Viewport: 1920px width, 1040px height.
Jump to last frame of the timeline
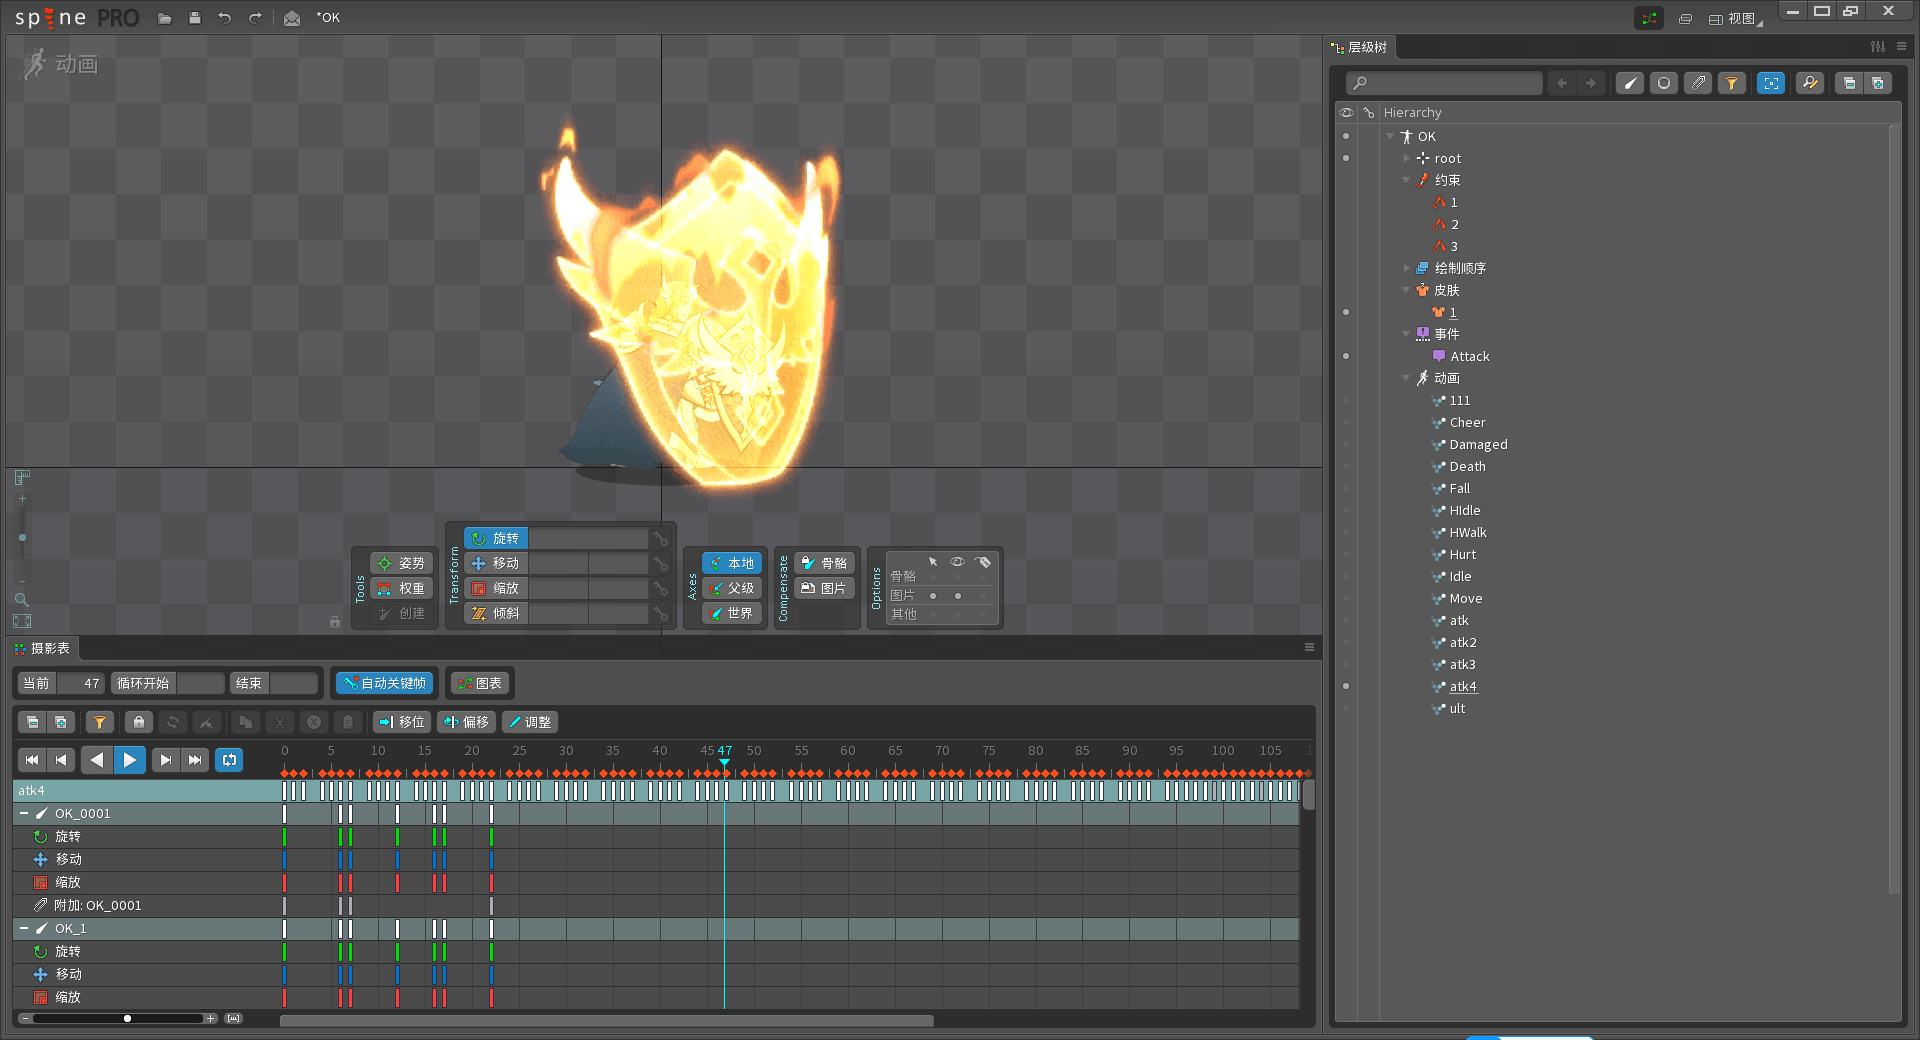click(x=195, y=760)
